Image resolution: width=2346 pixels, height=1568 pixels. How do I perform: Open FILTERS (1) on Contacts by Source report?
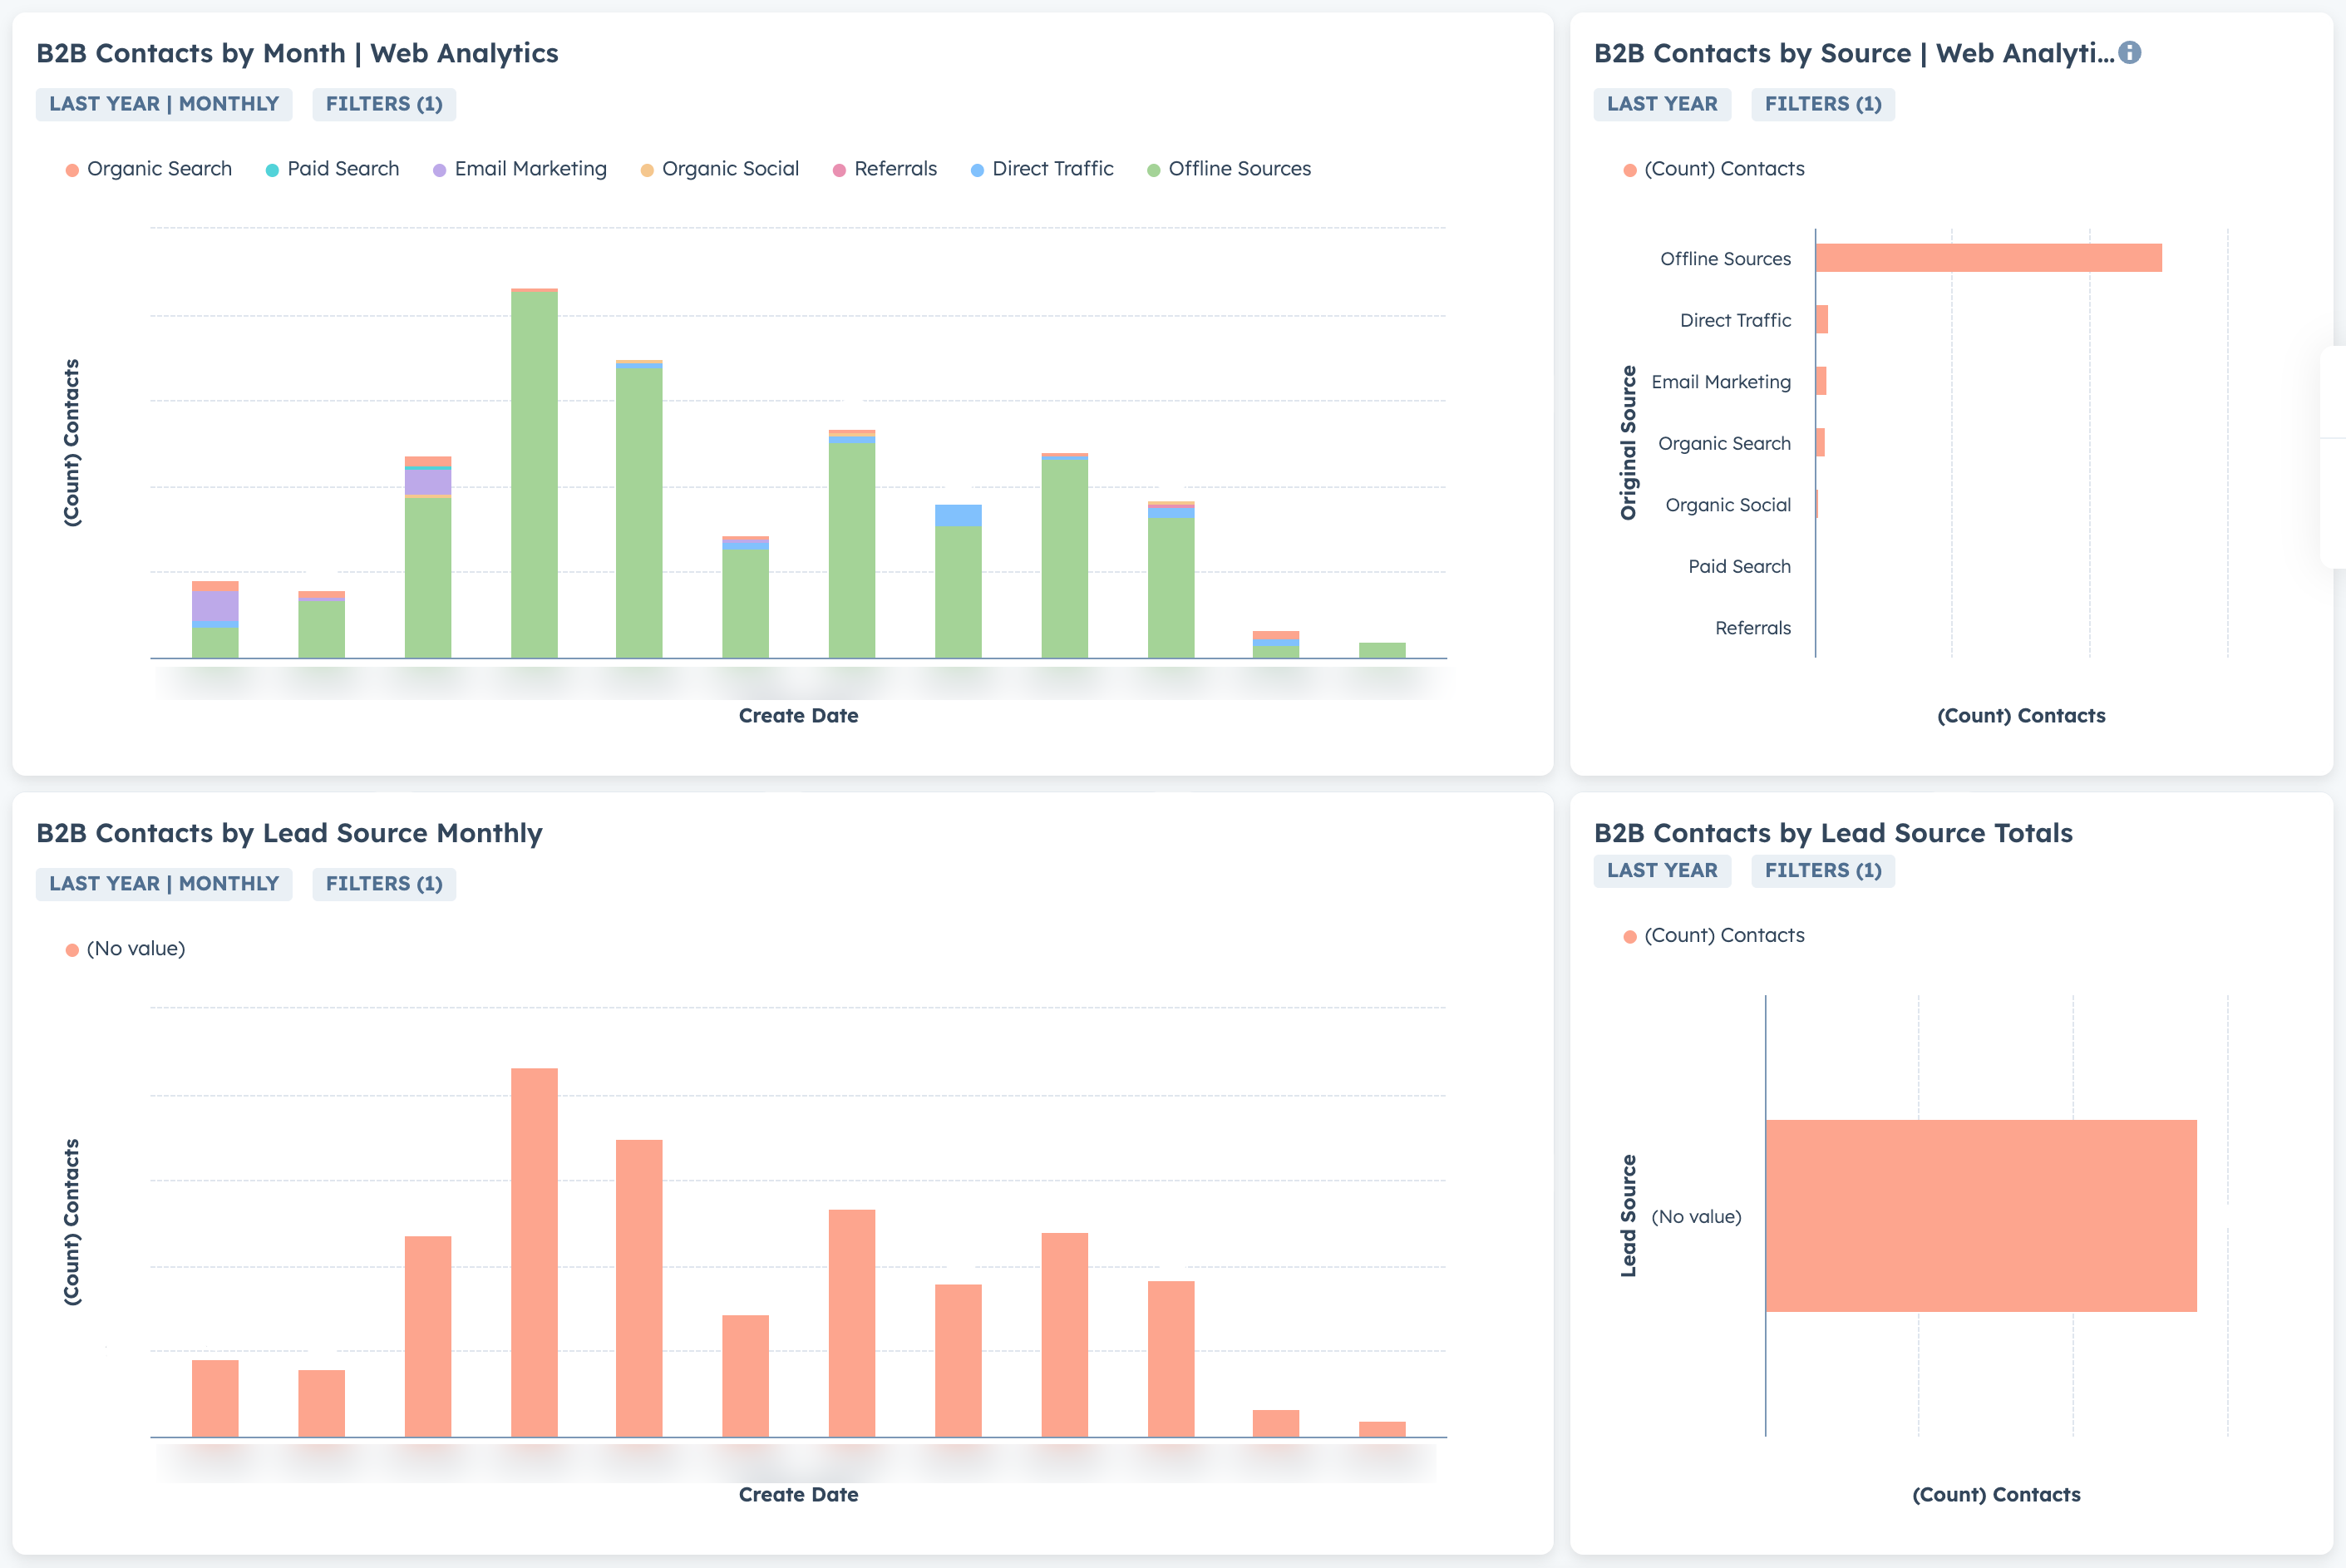point(1822,104)
